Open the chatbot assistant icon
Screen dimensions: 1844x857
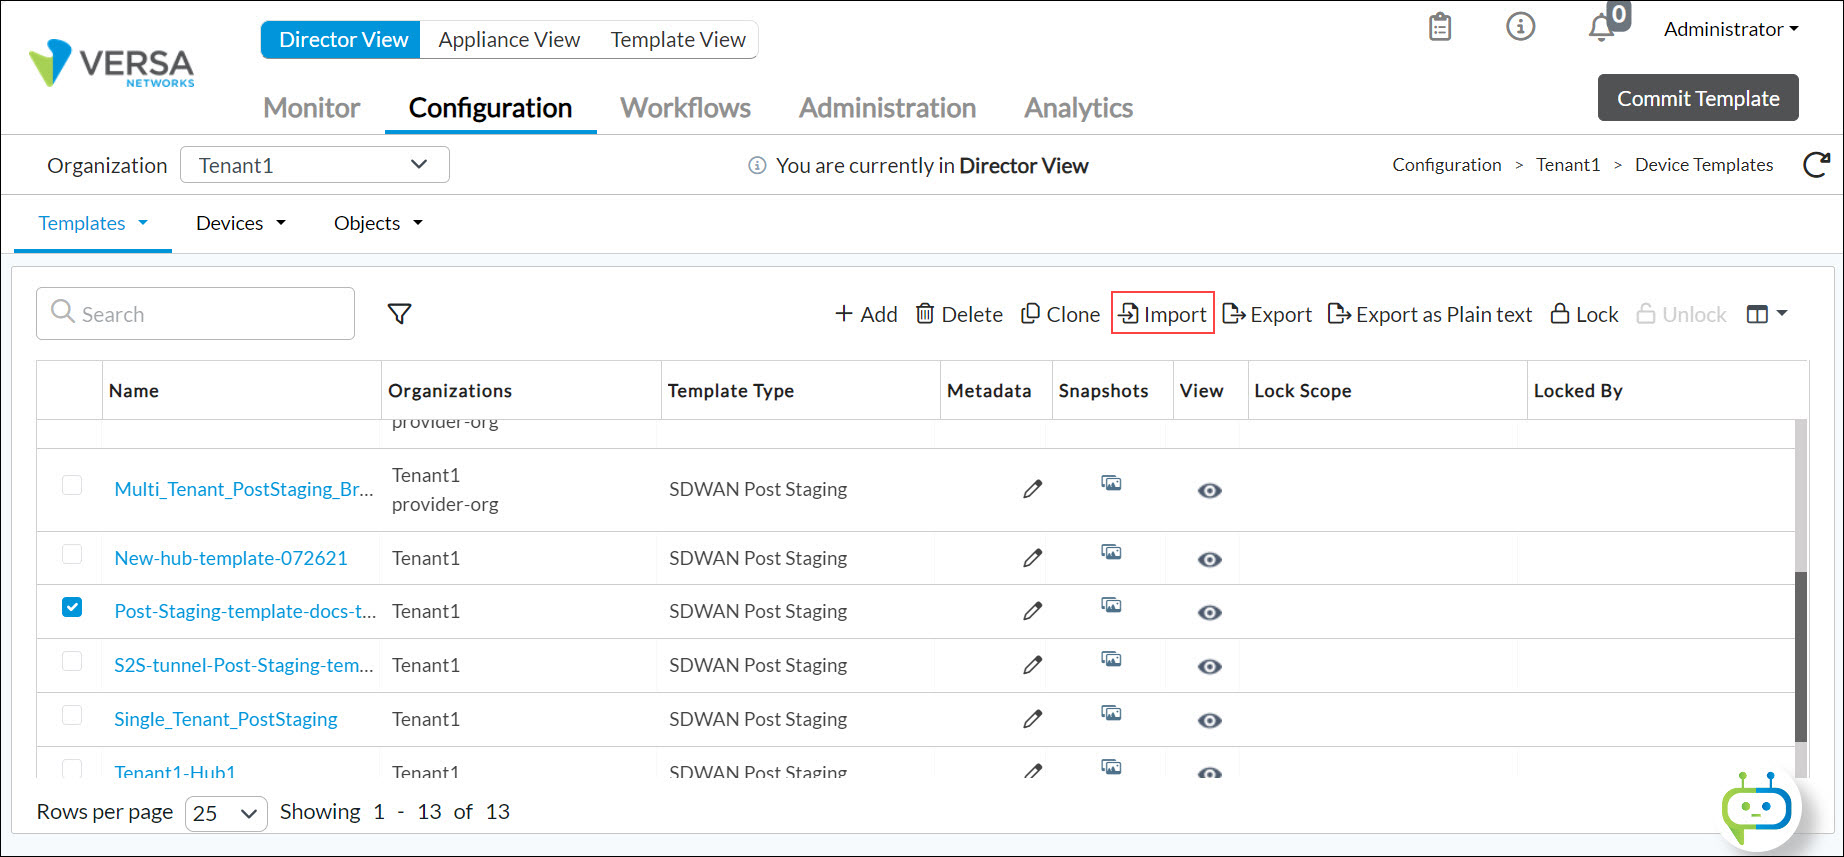1756,807
